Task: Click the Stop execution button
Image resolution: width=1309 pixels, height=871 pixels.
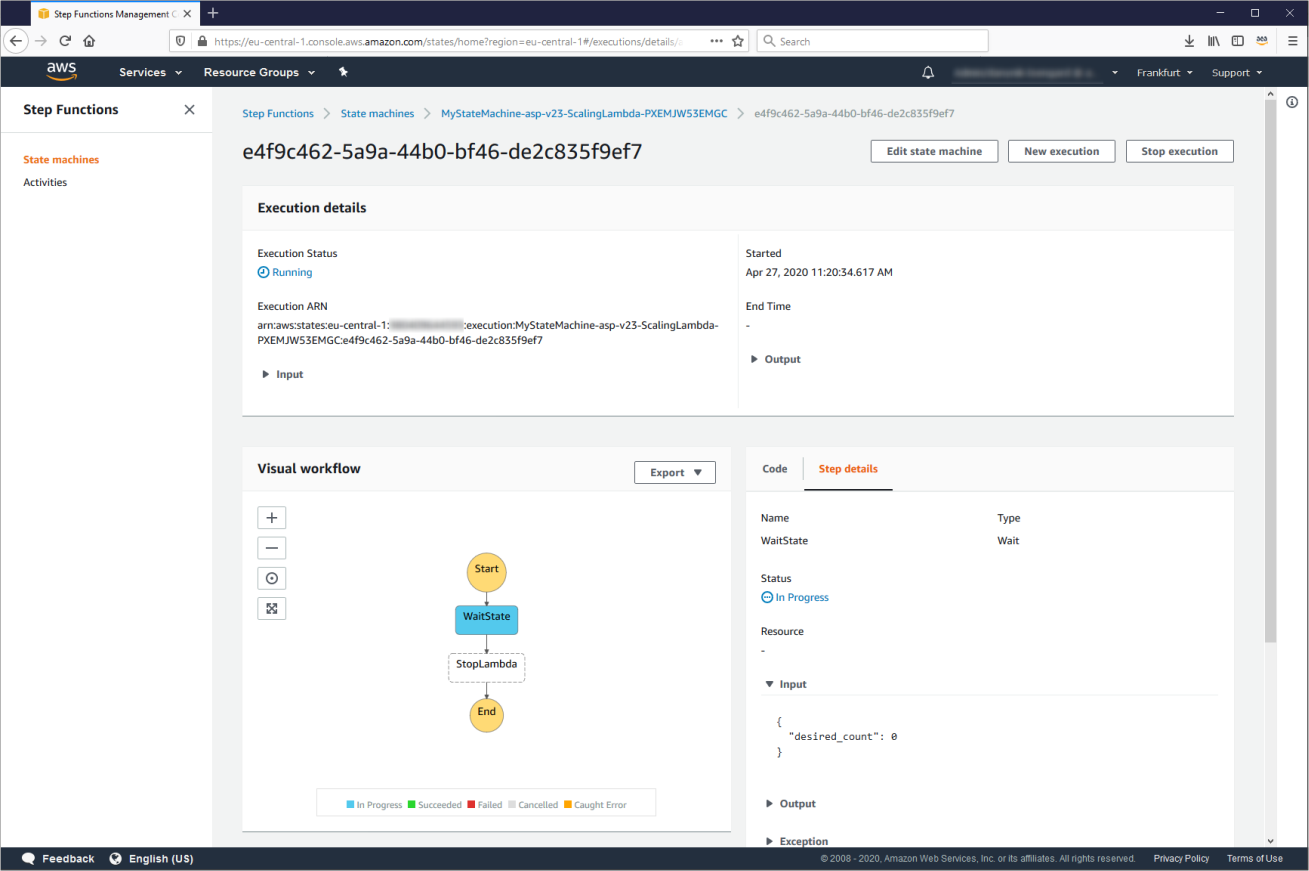Action: coord(1180,151)
